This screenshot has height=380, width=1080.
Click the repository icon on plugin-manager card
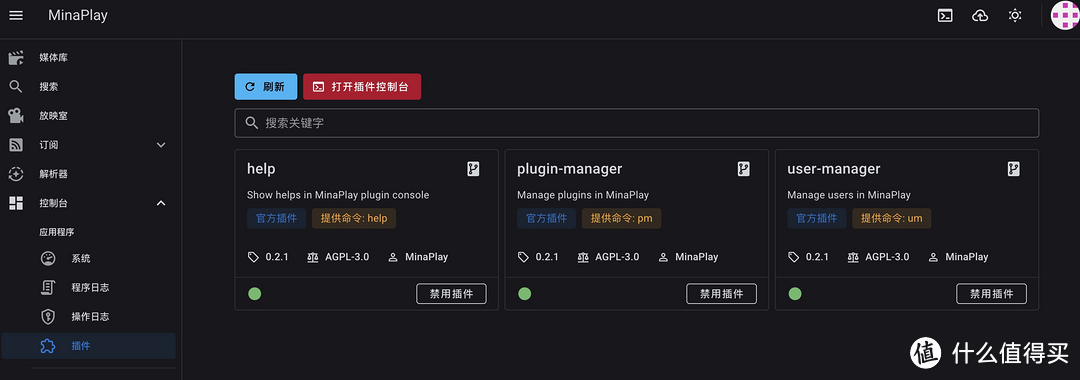coord(743,169)
